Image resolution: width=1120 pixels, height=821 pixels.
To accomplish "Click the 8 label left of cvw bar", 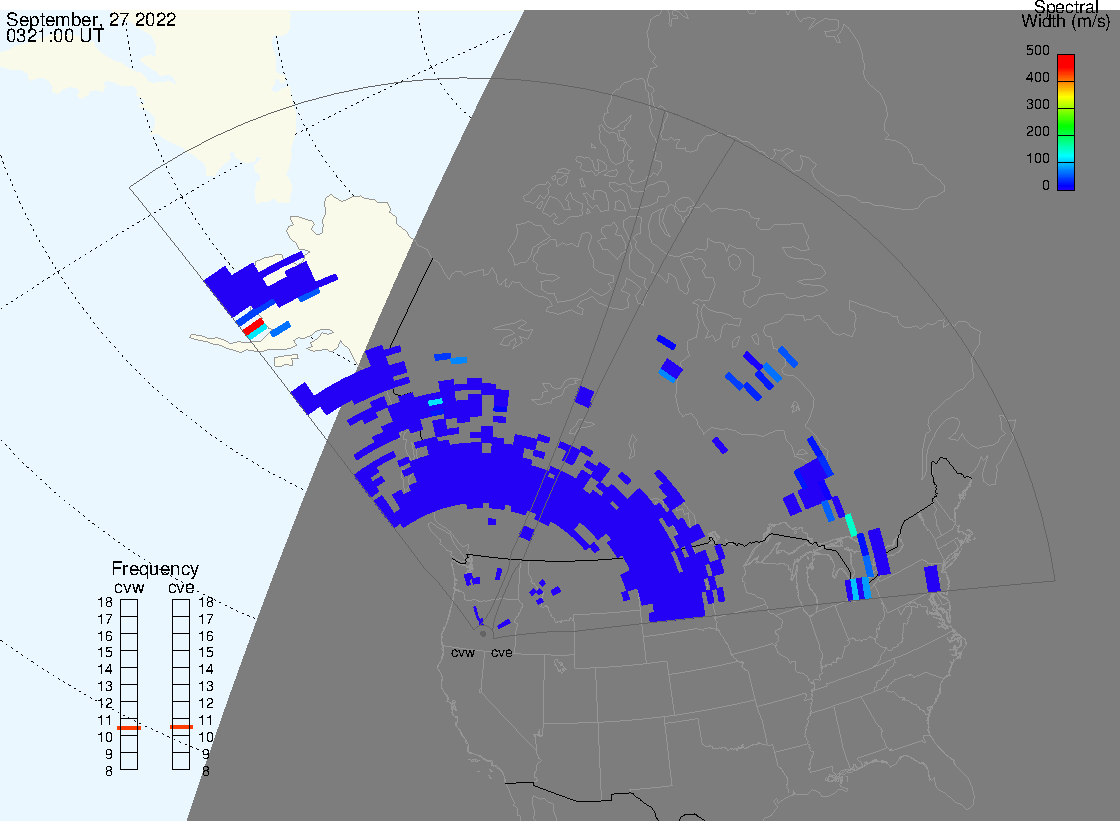I will coord(109,772).
